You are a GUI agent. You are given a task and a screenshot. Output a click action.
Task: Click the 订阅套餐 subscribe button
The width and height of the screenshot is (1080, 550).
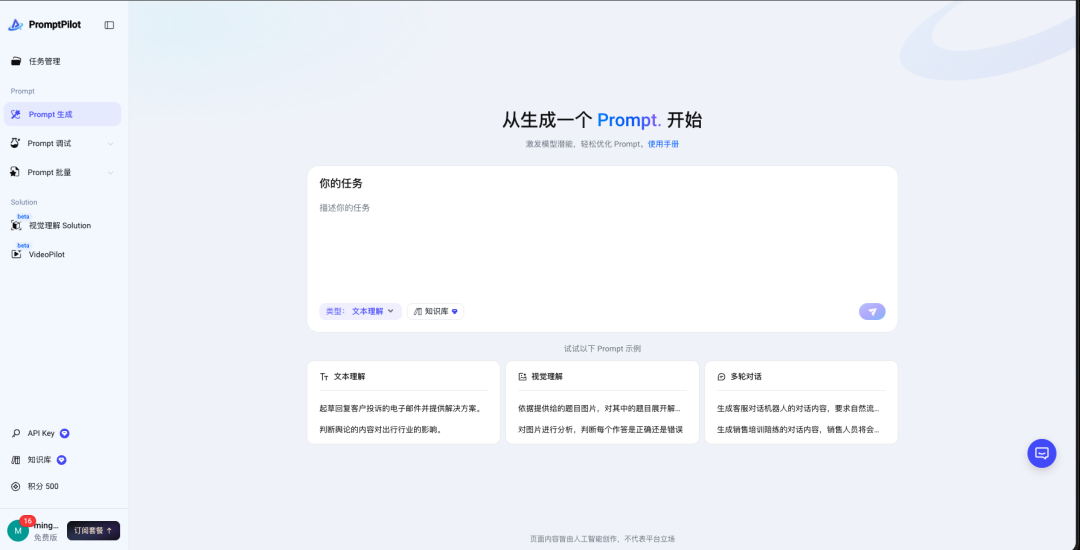pos(93,531)
